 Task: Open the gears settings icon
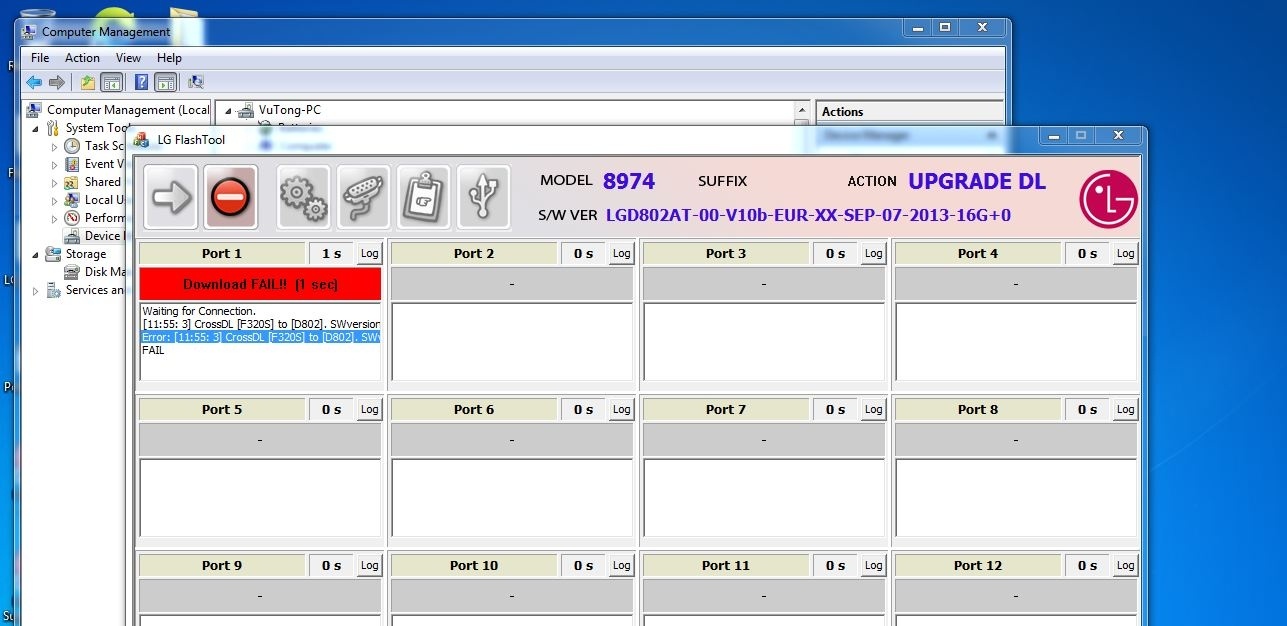tap(303, 196)
